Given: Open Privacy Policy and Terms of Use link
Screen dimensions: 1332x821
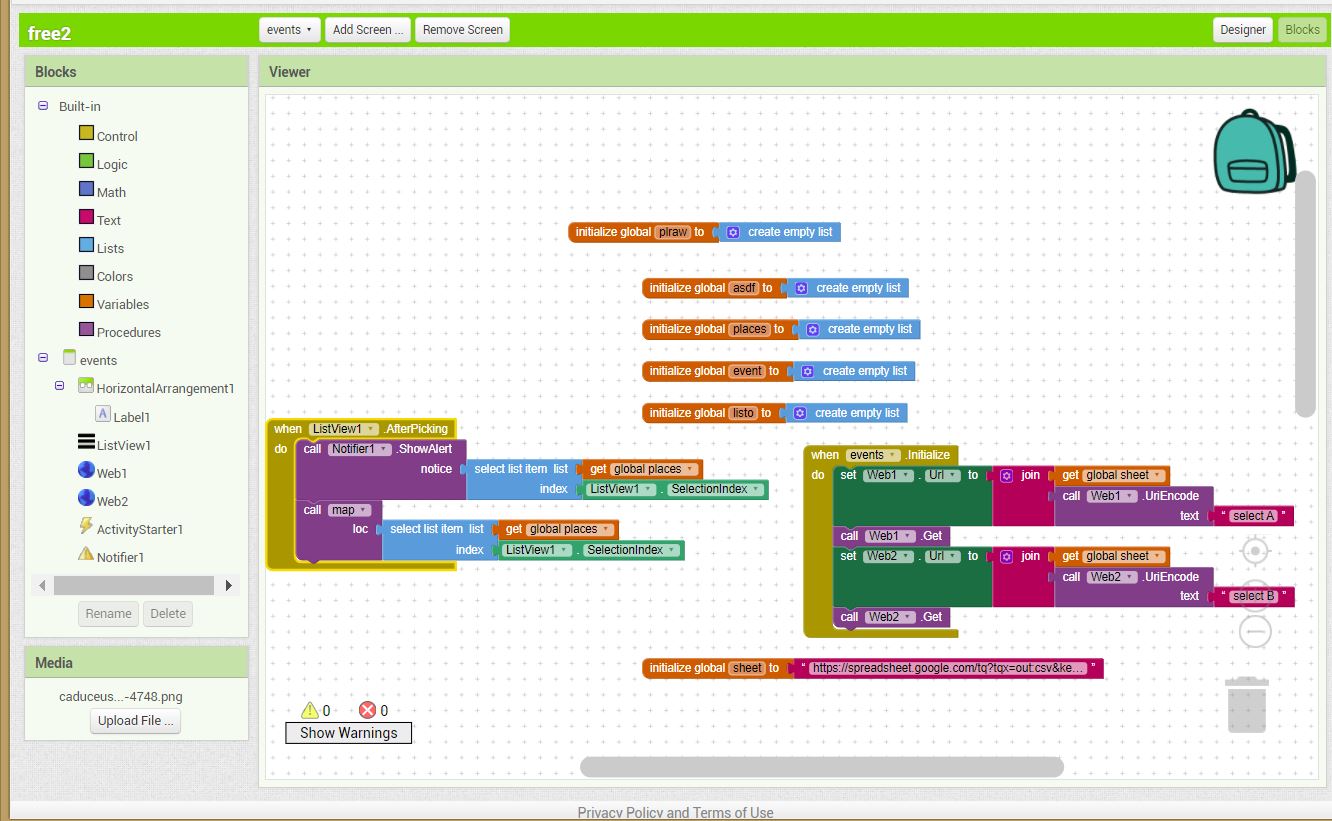Looking at the screenshot, I should point(675,813).
